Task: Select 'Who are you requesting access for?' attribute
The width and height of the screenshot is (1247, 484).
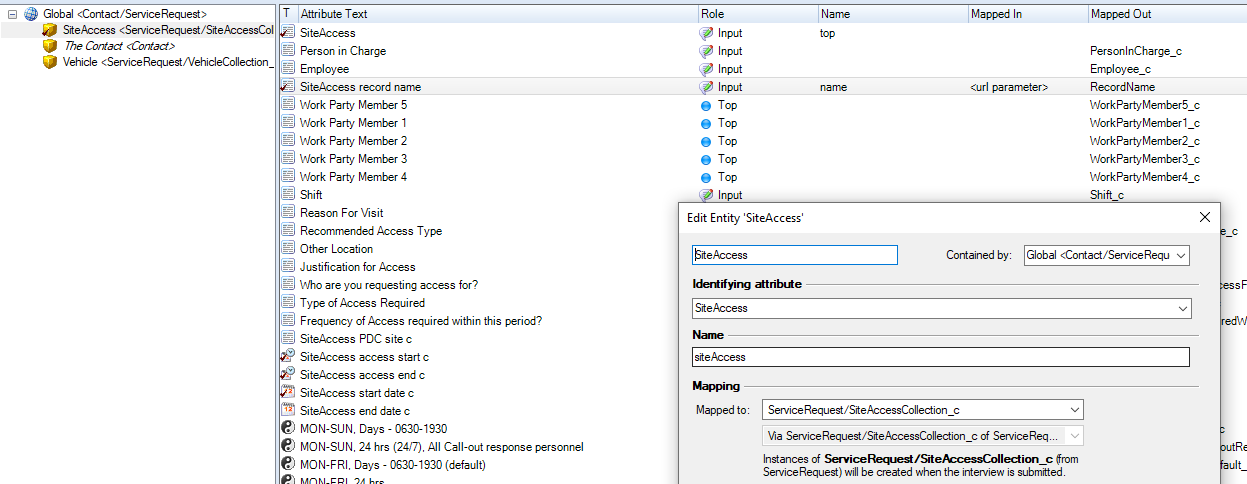Action: tap(388, 285)
